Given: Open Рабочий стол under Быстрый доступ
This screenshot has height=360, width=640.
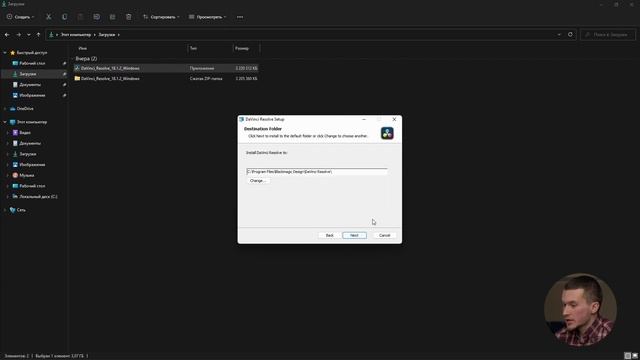Looking at the screenshot, I should click(x=29, y=63).
